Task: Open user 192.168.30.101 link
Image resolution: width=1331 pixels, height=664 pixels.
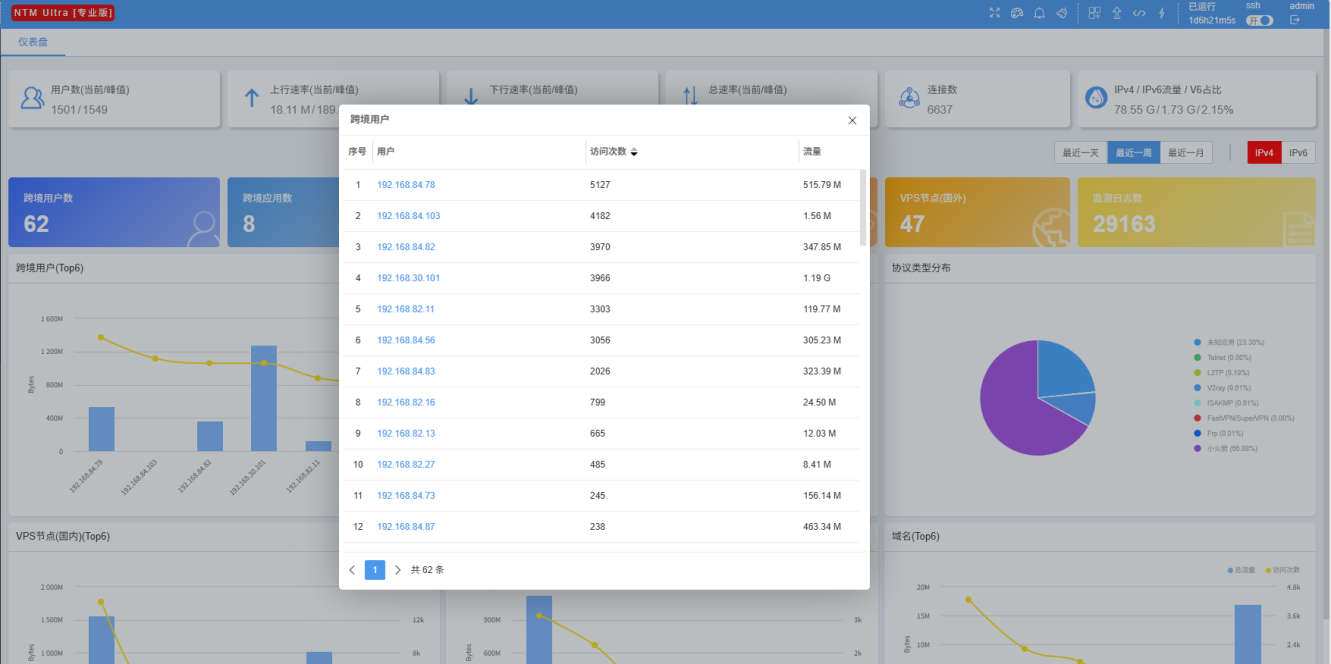Action: [409, 278]
